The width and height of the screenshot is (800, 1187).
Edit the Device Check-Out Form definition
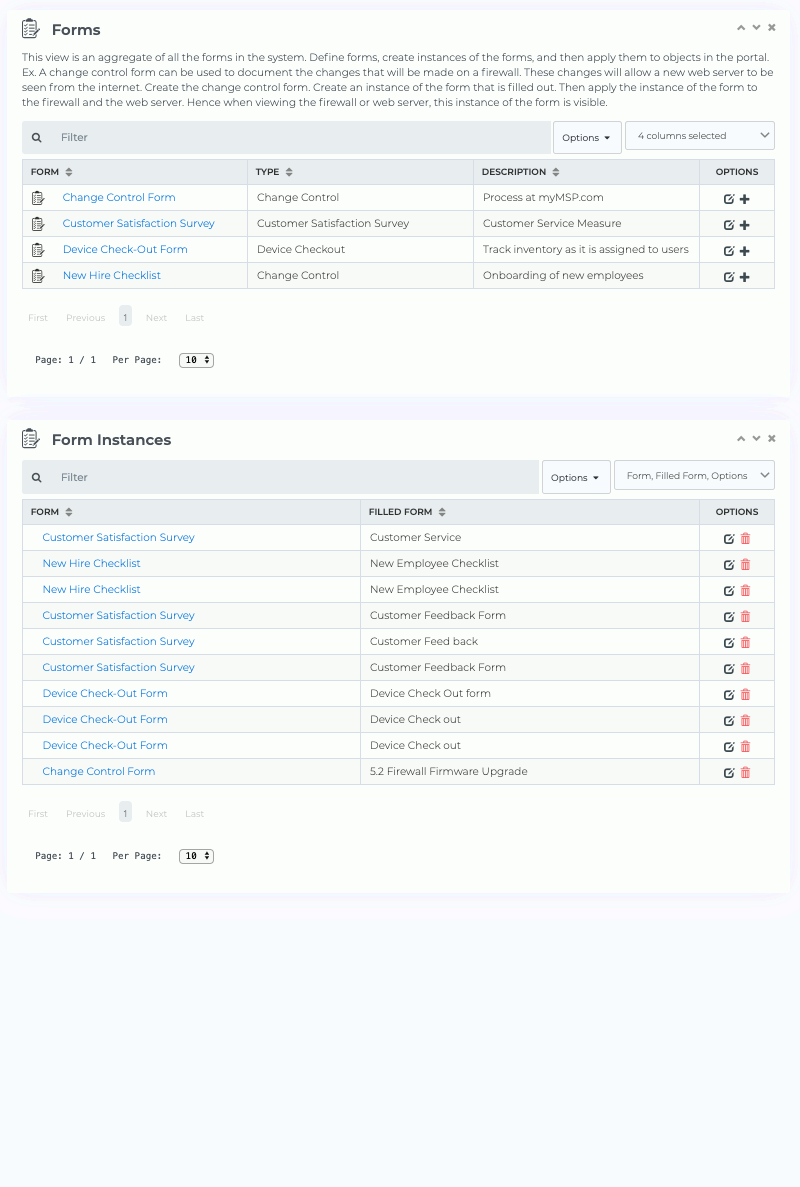coord(729,250)
